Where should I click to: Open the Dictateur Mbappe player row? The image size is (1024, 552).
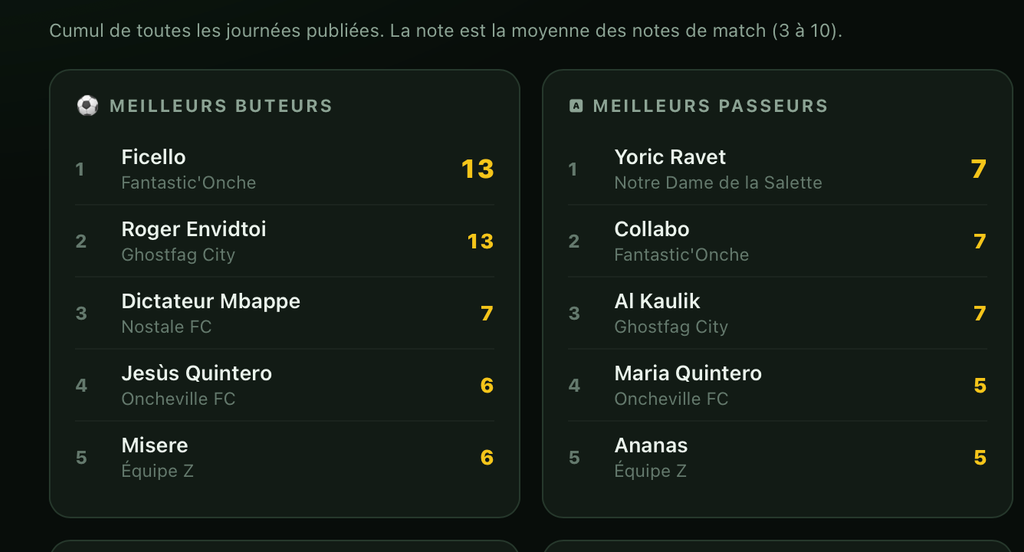pos(284,313)
